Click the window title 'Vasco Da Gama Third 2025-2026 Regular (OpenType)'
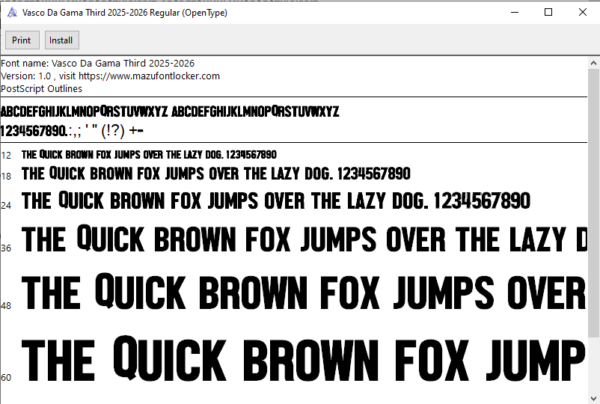The width and height of the screenshot is (600, 404). click(x=125, y=13)
